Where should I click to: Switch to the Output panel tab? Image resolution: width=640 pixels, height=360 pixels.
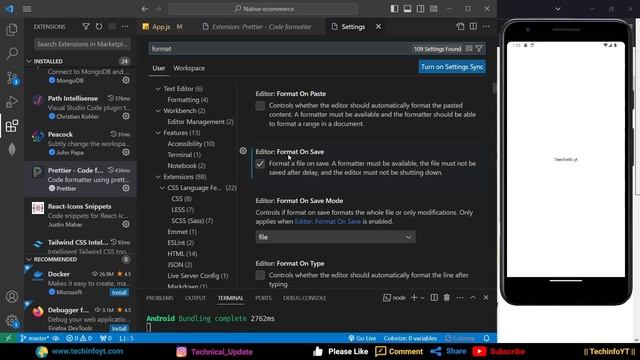point(195,298)
